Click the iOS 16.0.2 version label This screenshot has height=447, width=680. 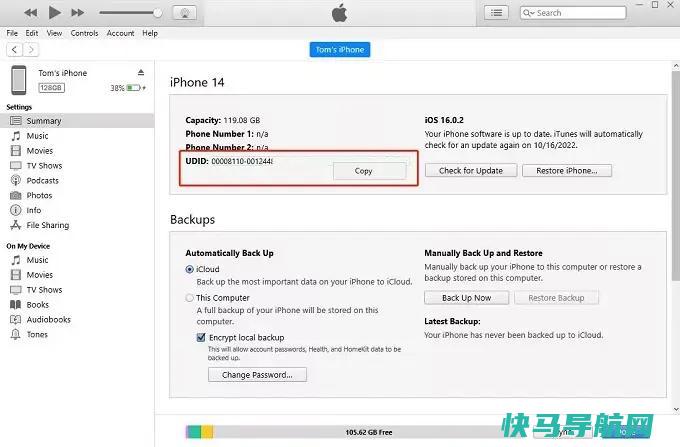tap(444, 120)
